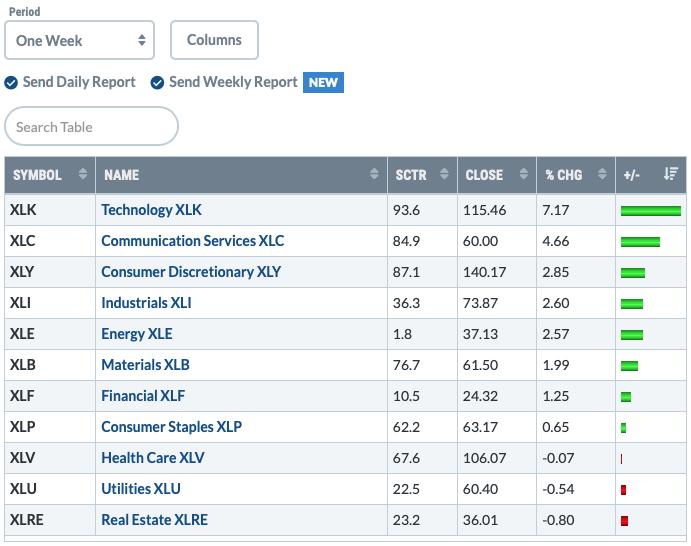691x546 pixels.
Task: Click the Period select up-down arrows
Action: (141, 40)
